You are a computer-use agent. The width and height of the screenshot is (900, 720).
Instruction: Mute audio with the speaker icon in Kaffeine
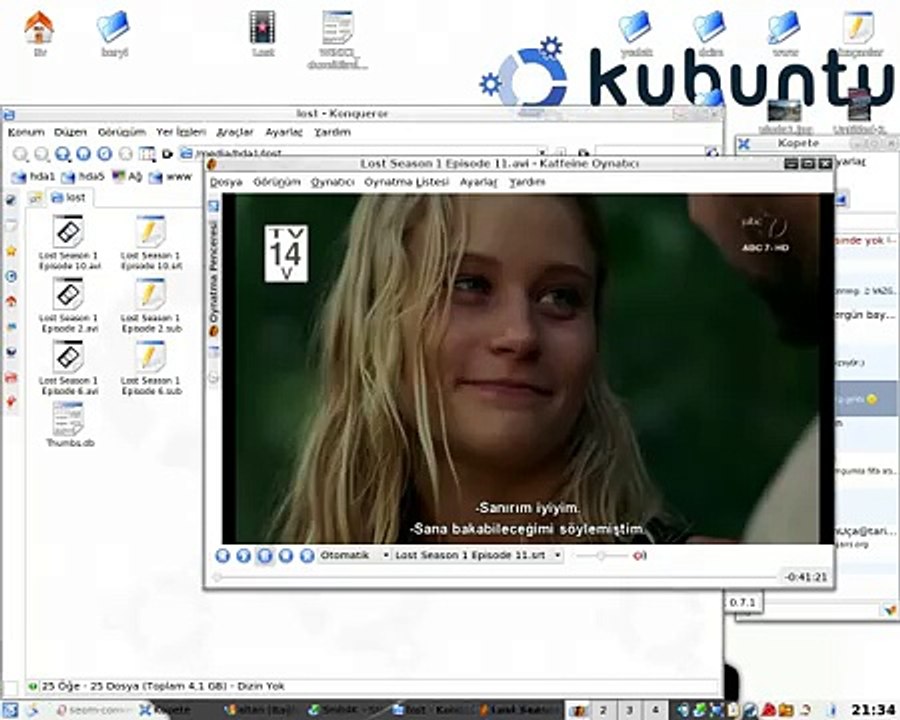click(639, 556)
